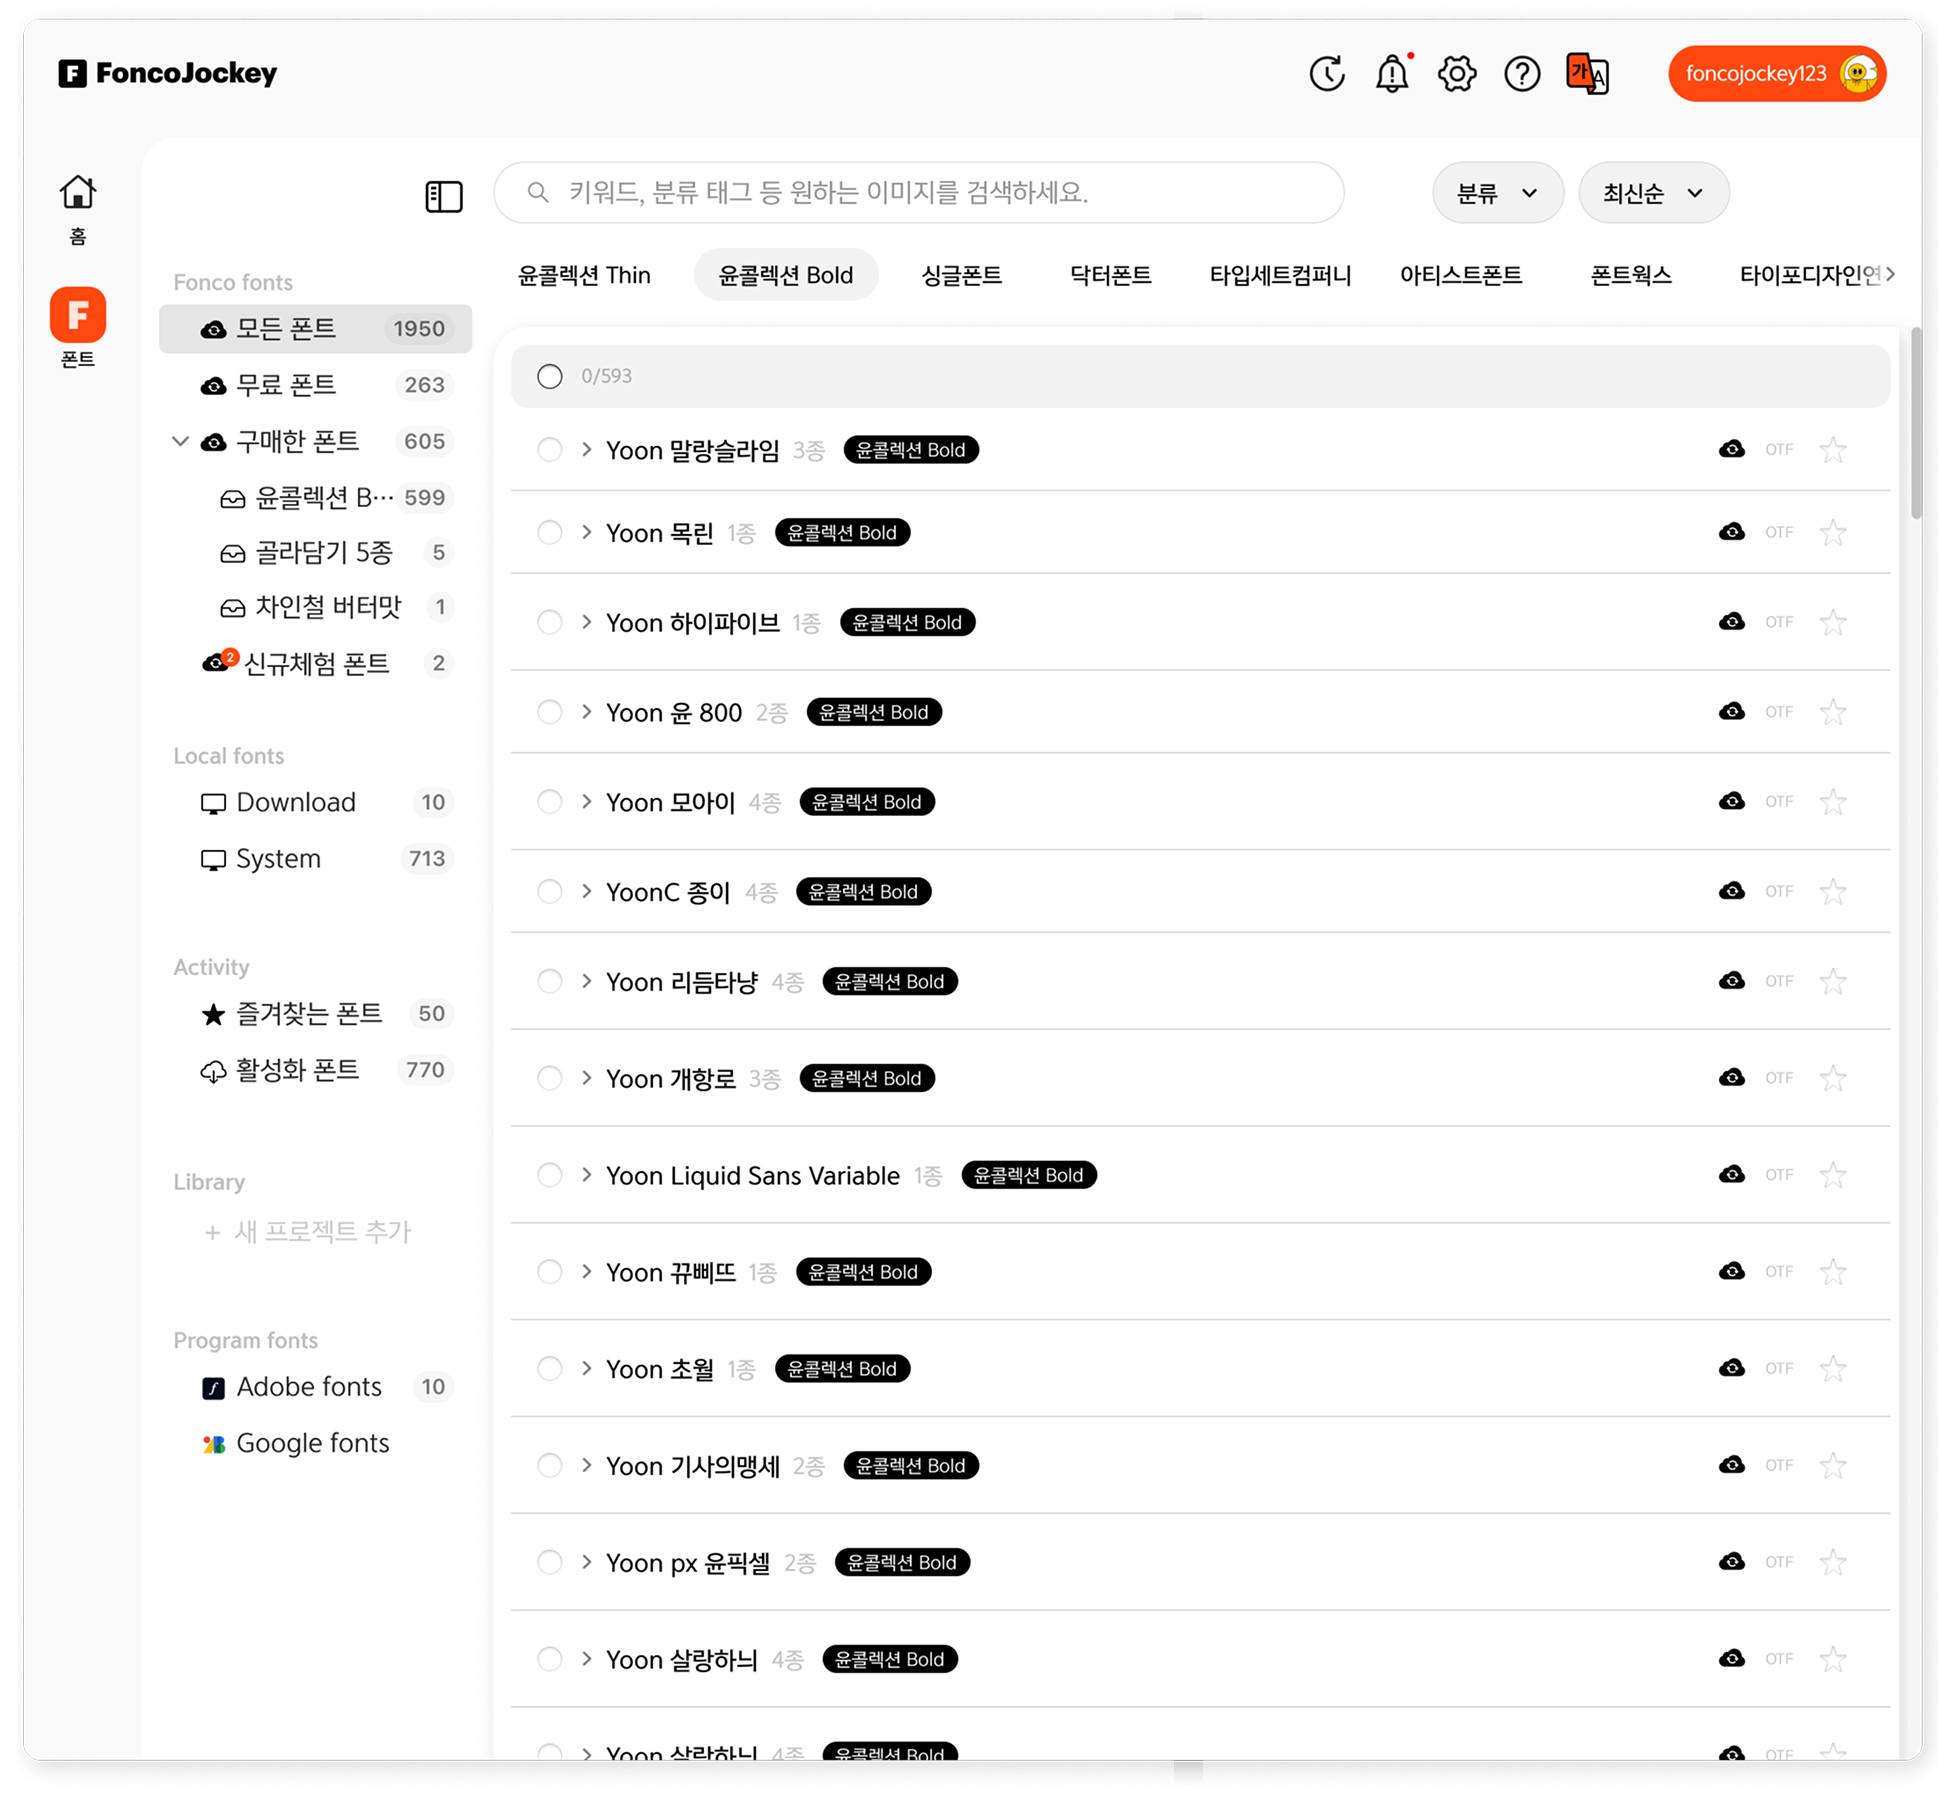The height and width of the screenshot is (1795, 1955).
Task: Favorite Yoon 목린 with the star
Action: [x=1832, y=532]
